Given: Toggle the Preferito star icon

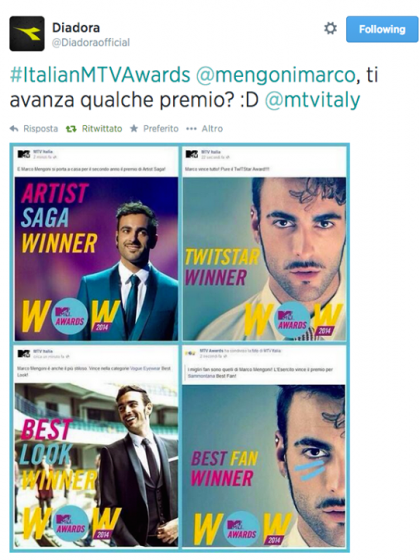Looking at the screenshot, I should pos(134,129).
